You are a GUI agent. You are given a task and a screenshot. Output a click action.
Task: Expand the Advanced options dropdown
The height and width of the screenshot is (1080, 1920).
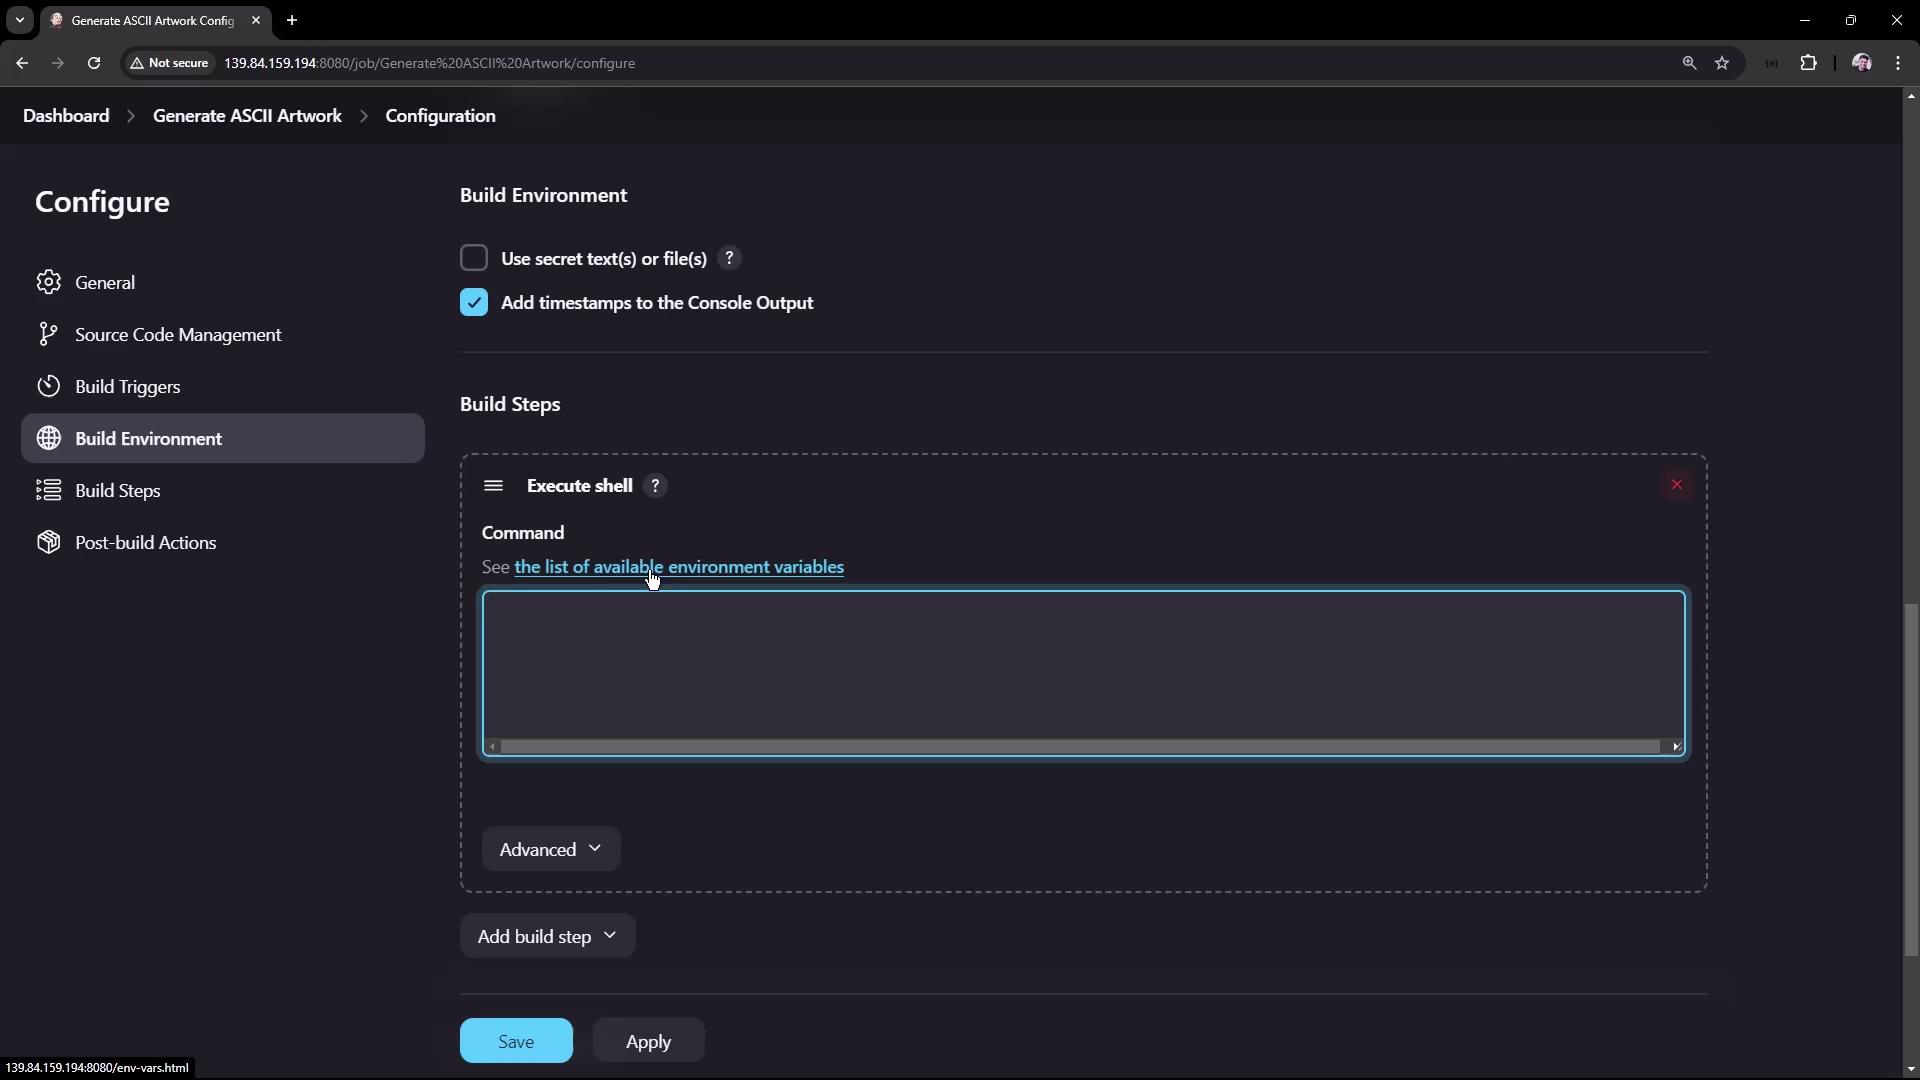coord(551,849)
